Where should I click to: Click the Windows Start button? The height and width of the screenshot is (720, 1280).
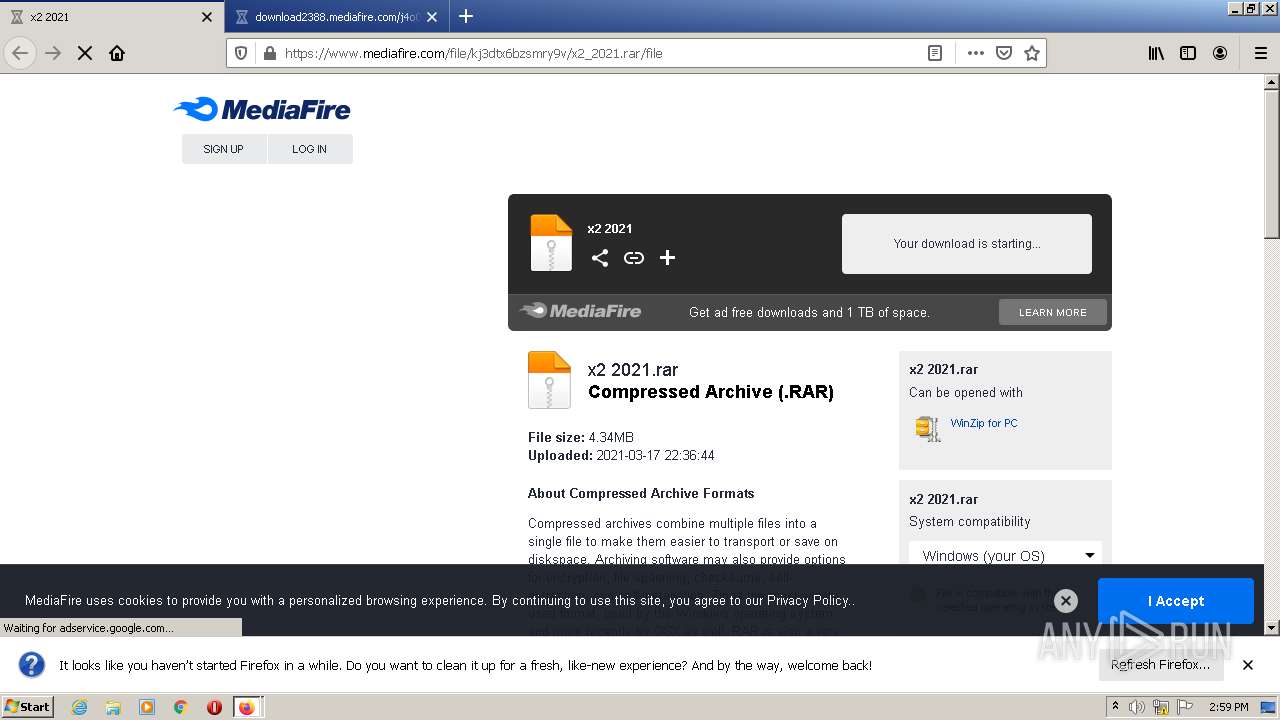tap(28, 707)
